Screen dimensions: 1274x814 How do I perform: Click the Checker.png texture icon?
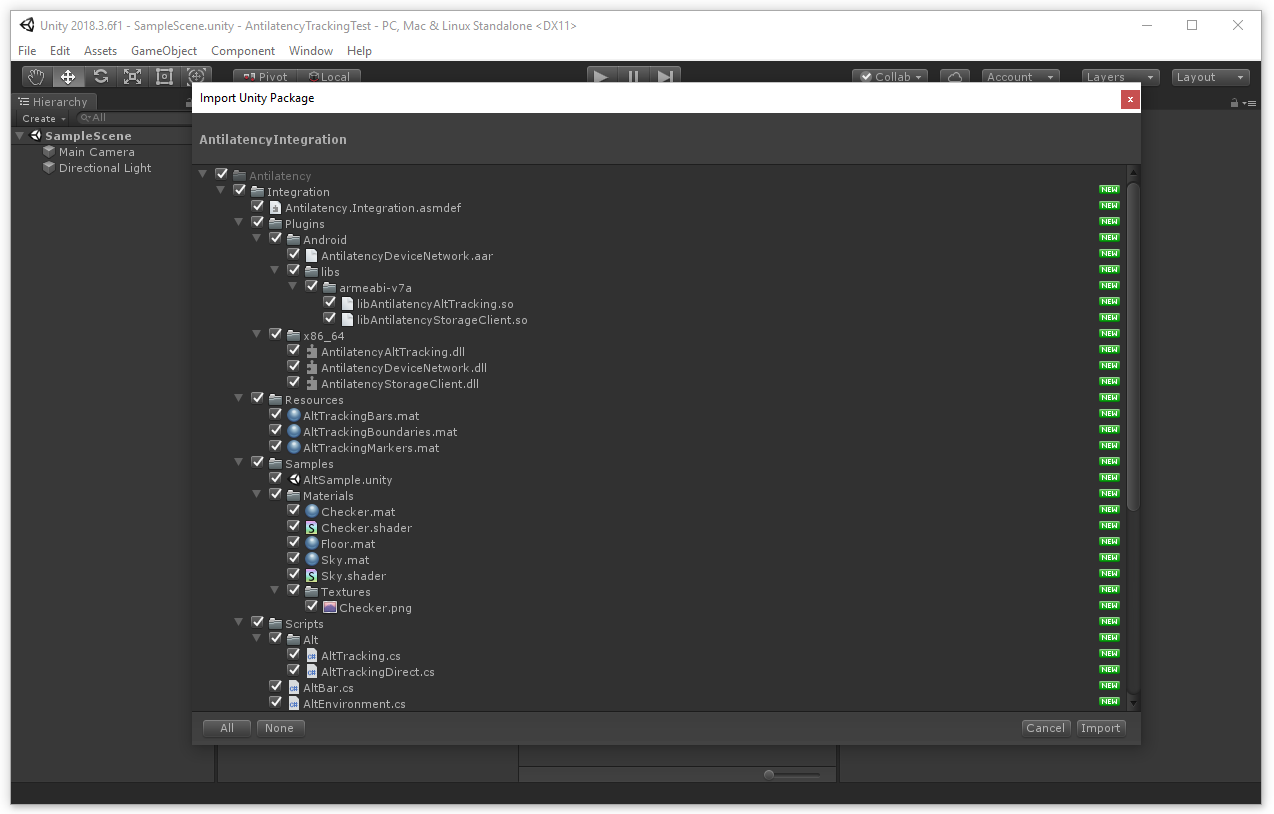coord(329,608)
